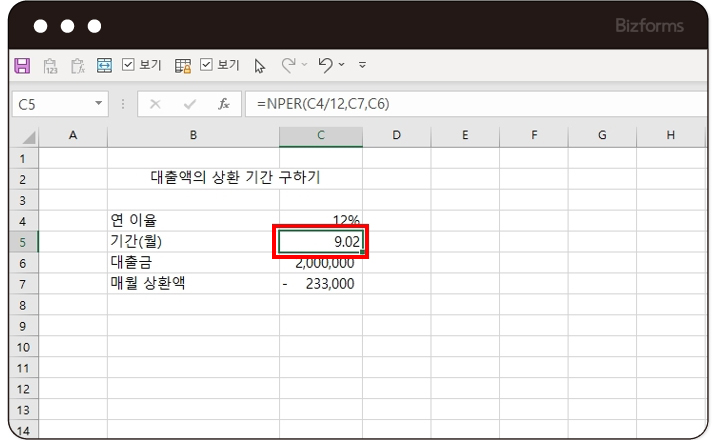The height and width of the screenshot is (440, 715).
Task: Select row 5 header
Action: (23, 242)
